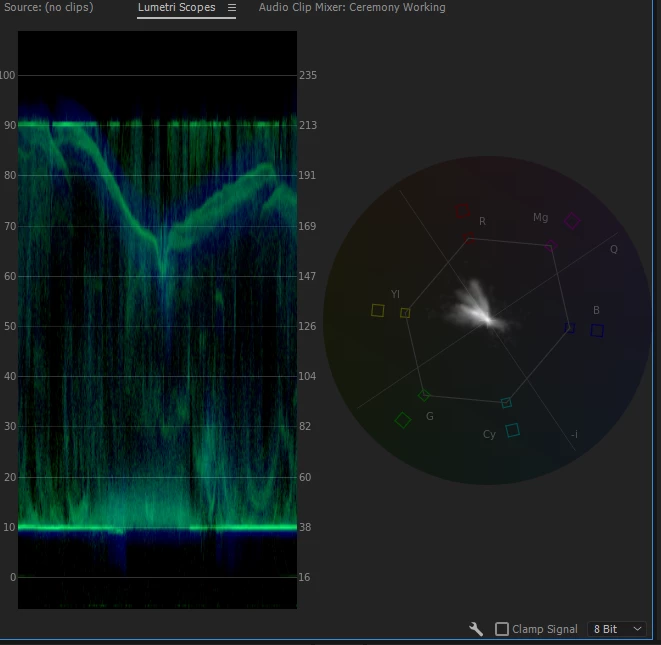Open the Audio Clip Mixer: Ceremony Working tab
Viewport: 661px width, 645px height.
(352, 7)
